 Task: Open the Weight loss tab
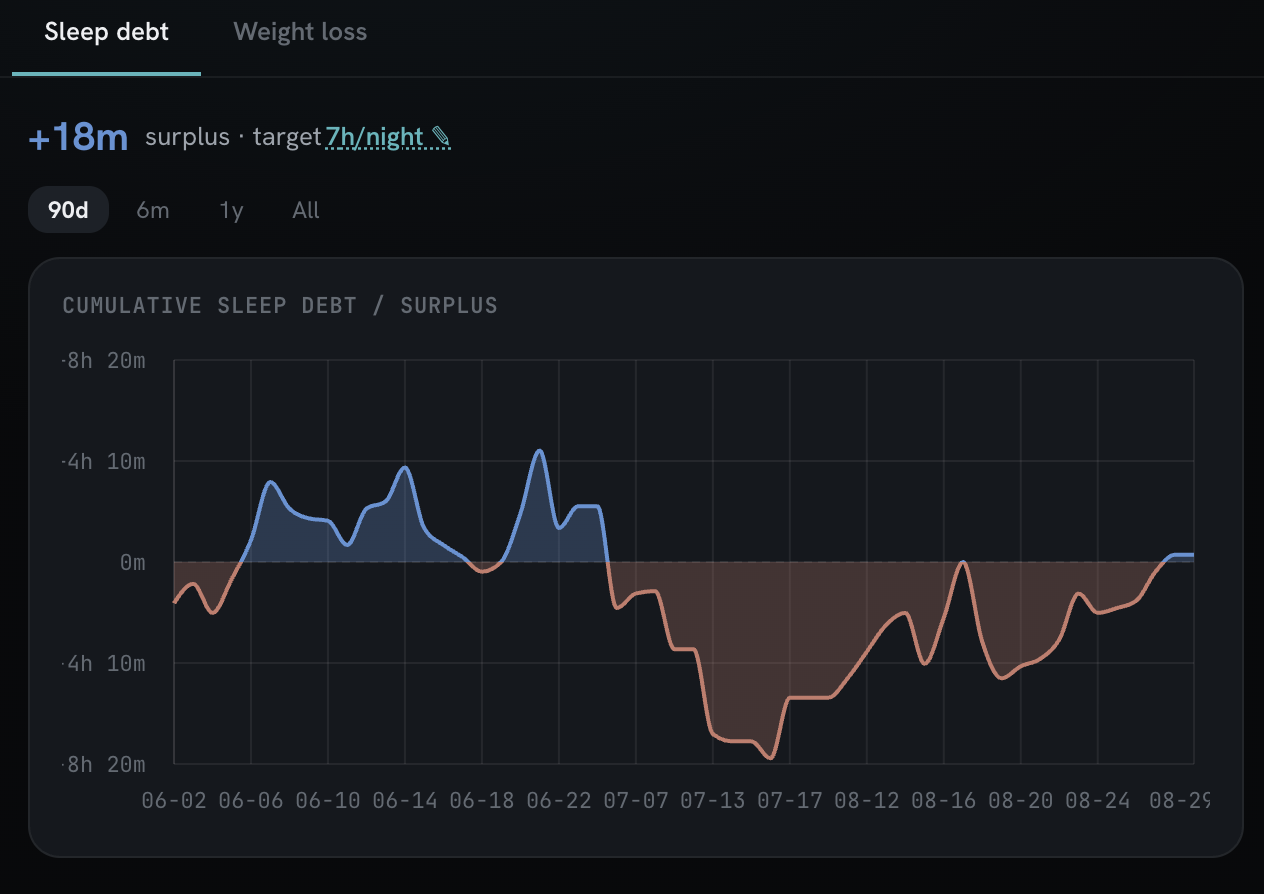(300, 32)
